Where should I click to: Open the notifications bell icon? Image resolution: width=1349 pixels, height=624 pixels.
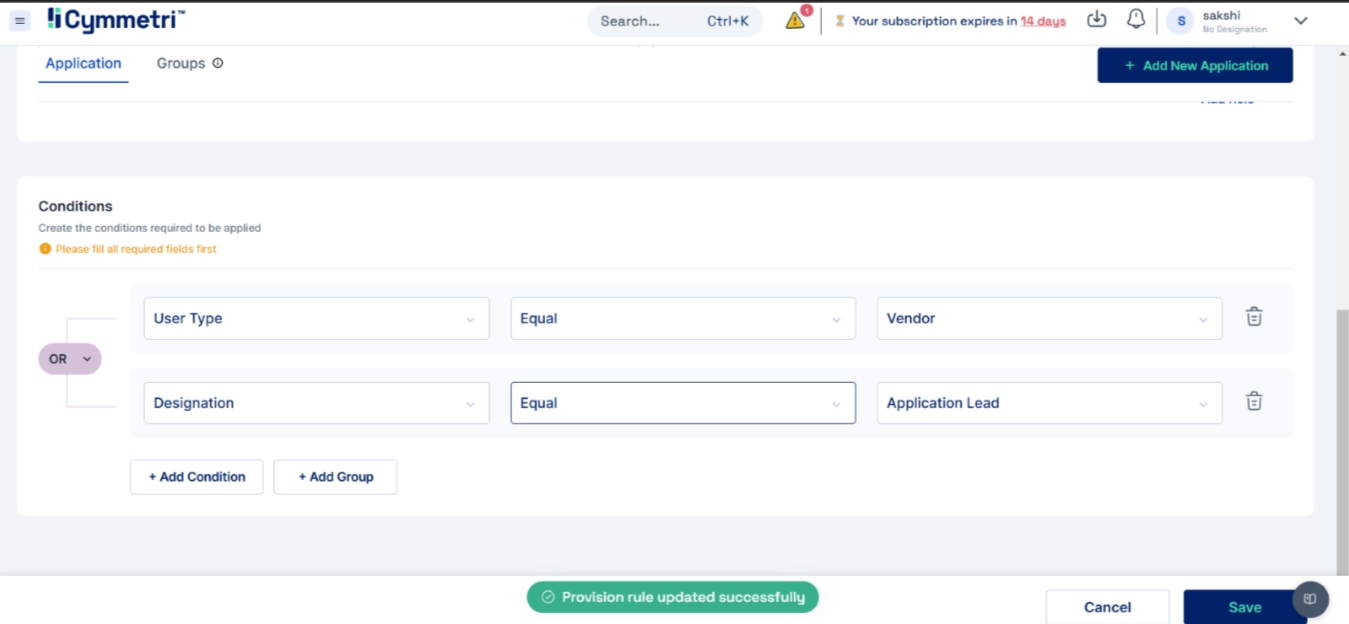click(x=1135, y=20)
